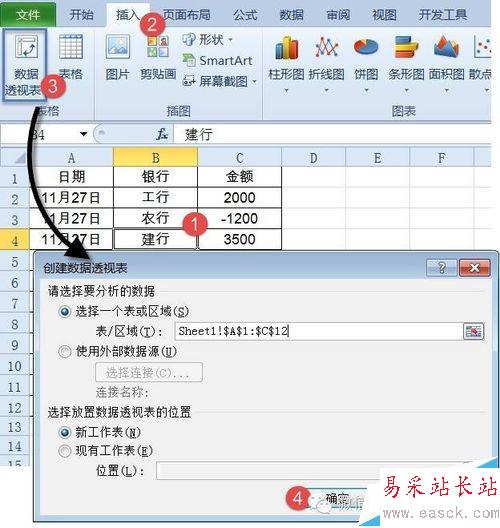Select column D header
The width and height of the screenshot is (500, 528).
coord(313,157)
